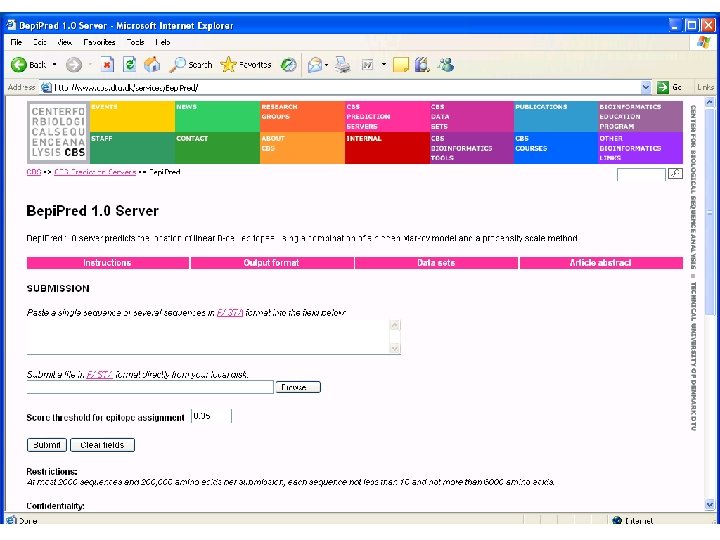
Task: Open OTHER BIOINFORMATICS LINKS tile
Action: tap(640, 148)
